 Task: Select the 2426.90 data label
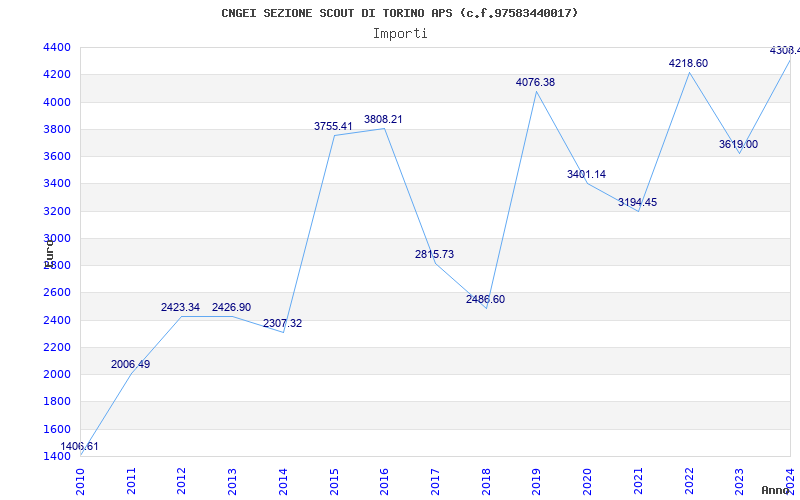[232, 307]
